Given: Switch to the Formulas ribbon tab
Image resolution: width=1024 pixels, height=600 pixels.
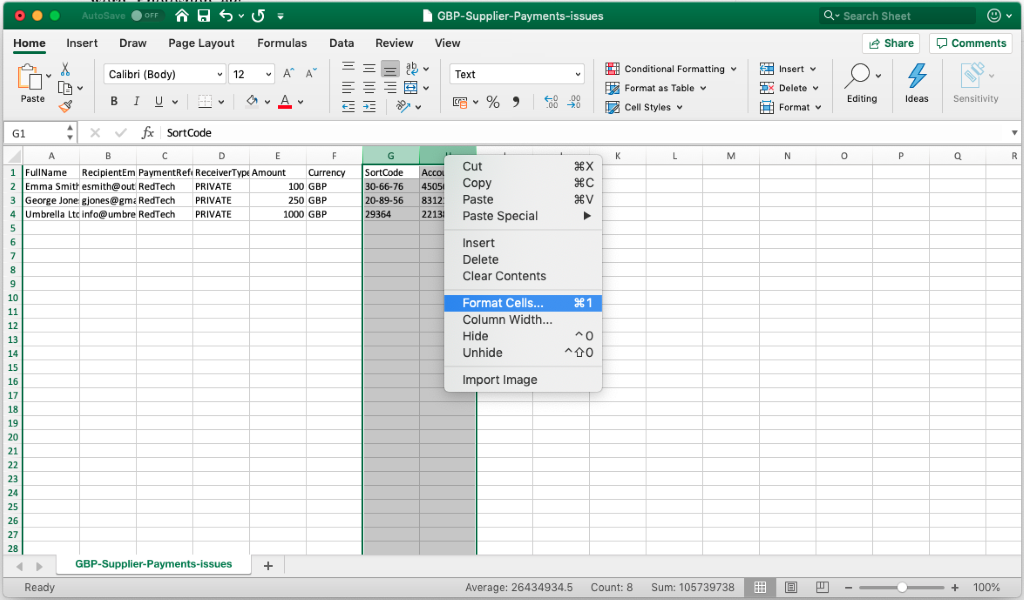Looking at the screenshot, I should point(281,43).
